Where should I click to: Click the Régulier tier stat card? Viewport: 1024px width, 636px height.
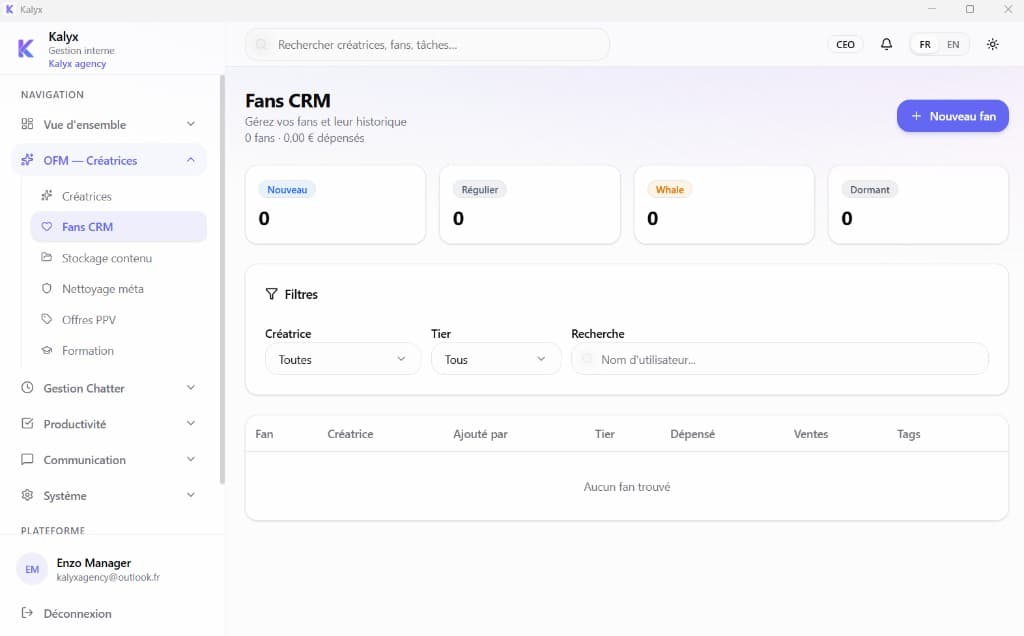point(530,204)
